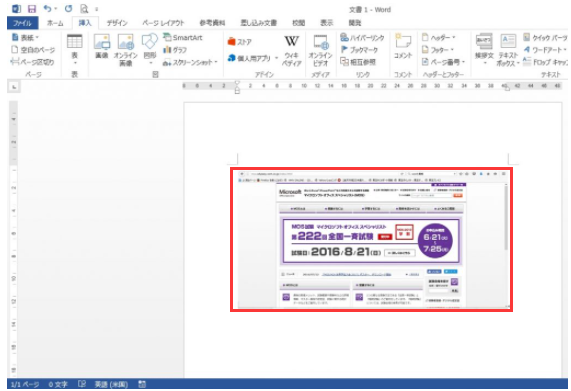
Task: Click the ハイパーリンク button
Action: point(362,37)
